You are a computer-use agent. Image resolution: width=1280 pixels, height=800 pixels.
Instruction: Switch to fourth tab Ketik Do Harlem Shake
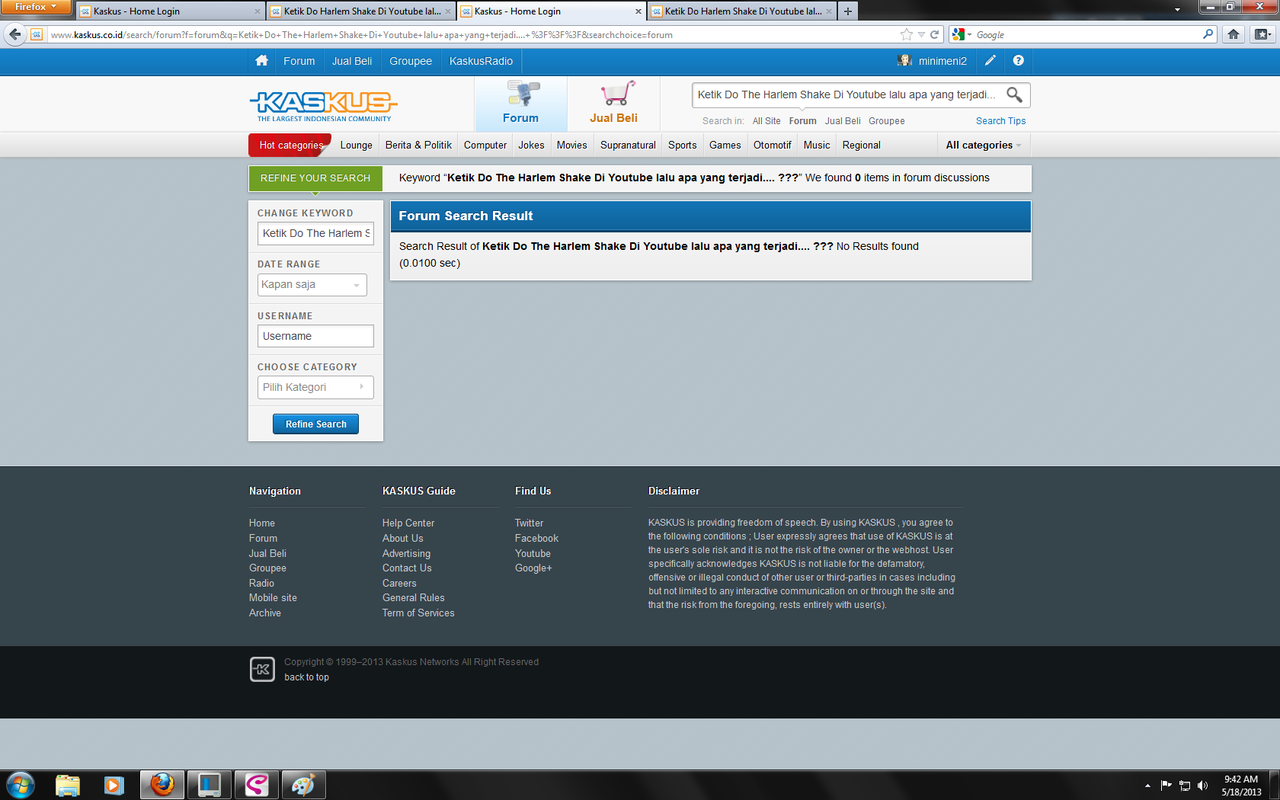(x=742, y=11)
